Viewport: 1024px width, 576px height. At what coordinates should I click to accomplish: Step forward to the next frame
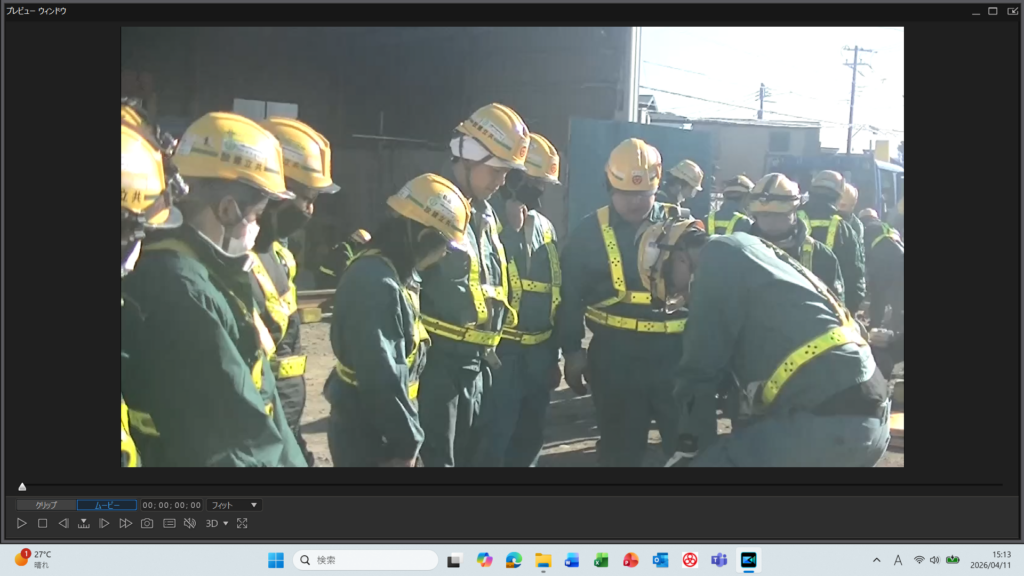pyautogui.click(x=104, y=523)
